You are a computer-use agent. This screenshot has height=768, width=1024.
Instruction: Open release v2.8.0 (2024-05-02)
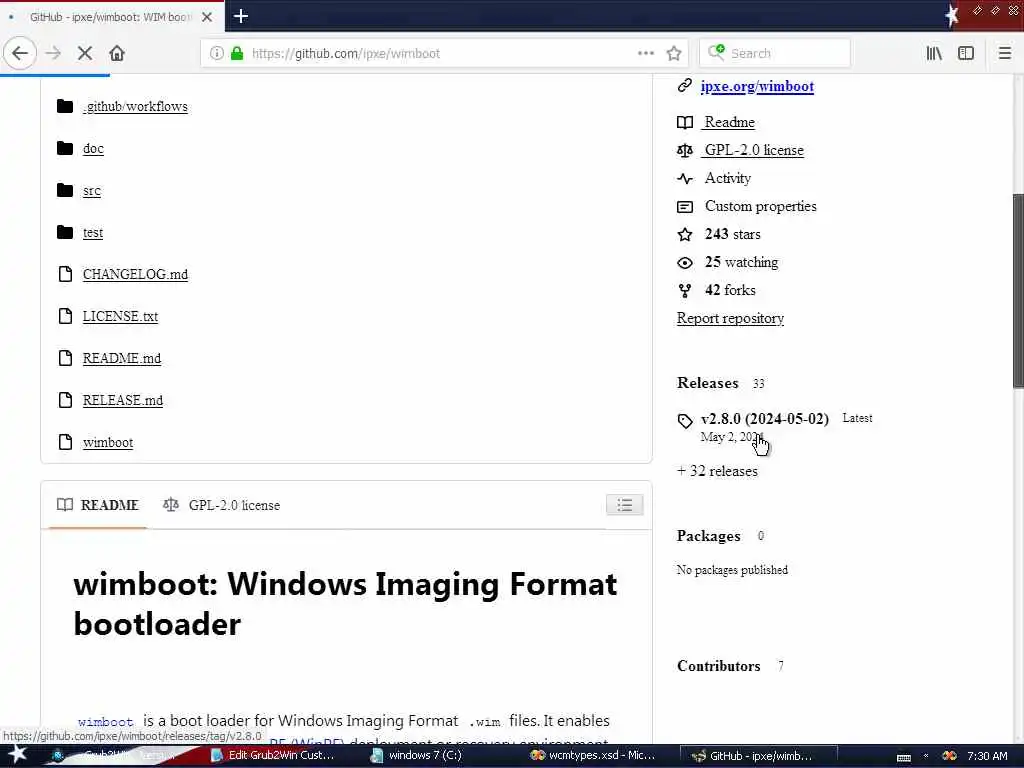765,419
